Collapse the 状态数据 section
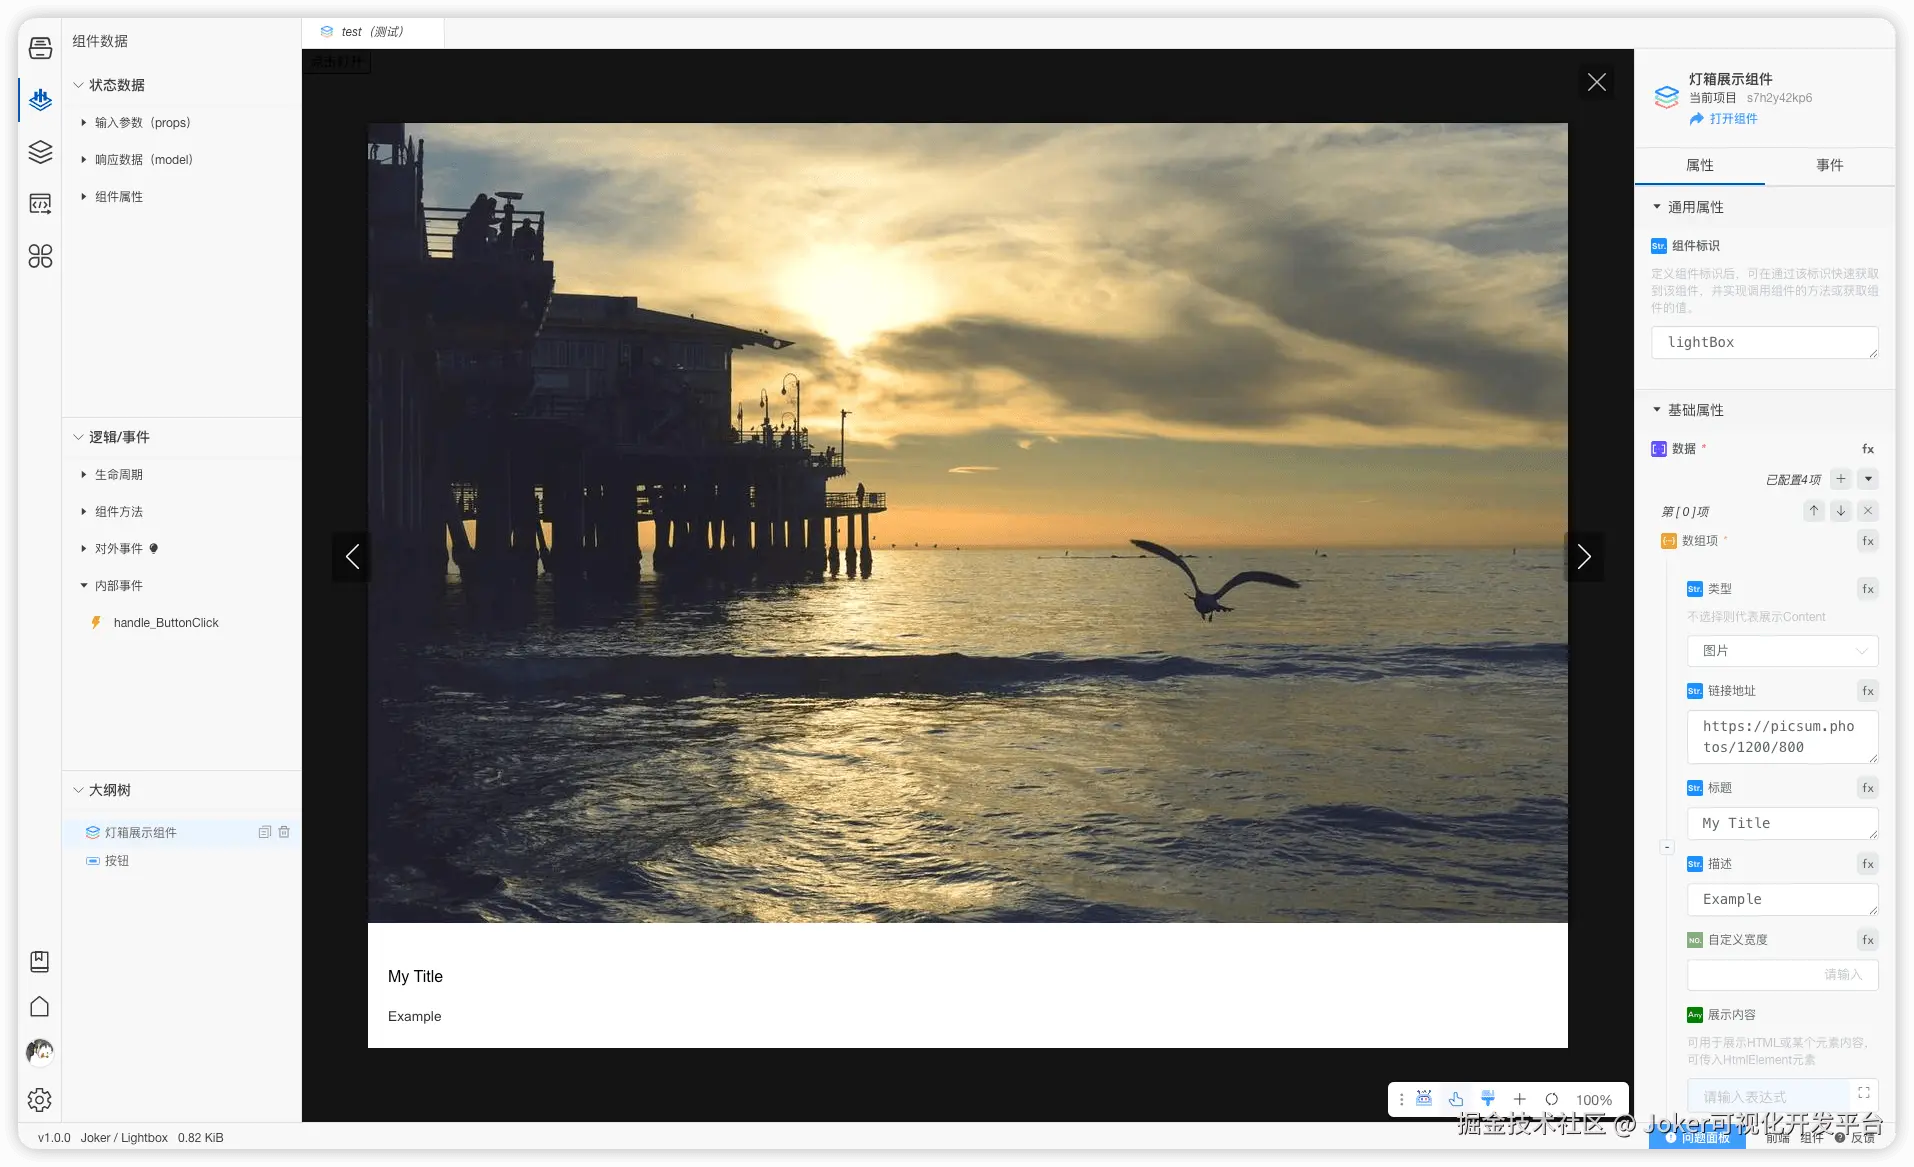 (x=78, y=85)
